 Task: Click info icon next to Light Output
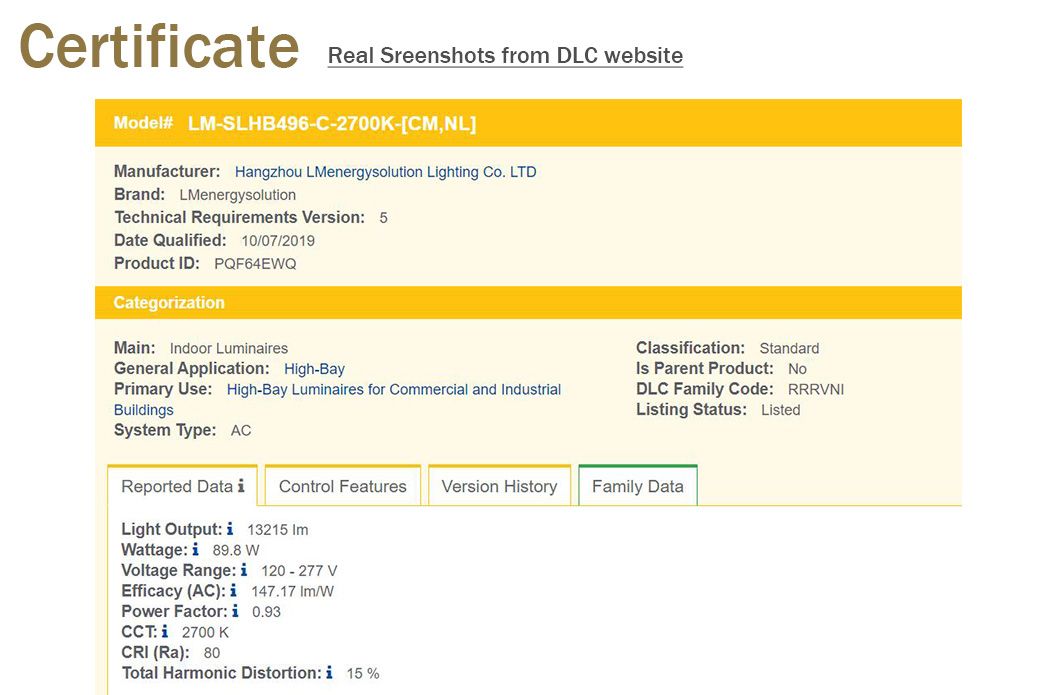[230, 529]
